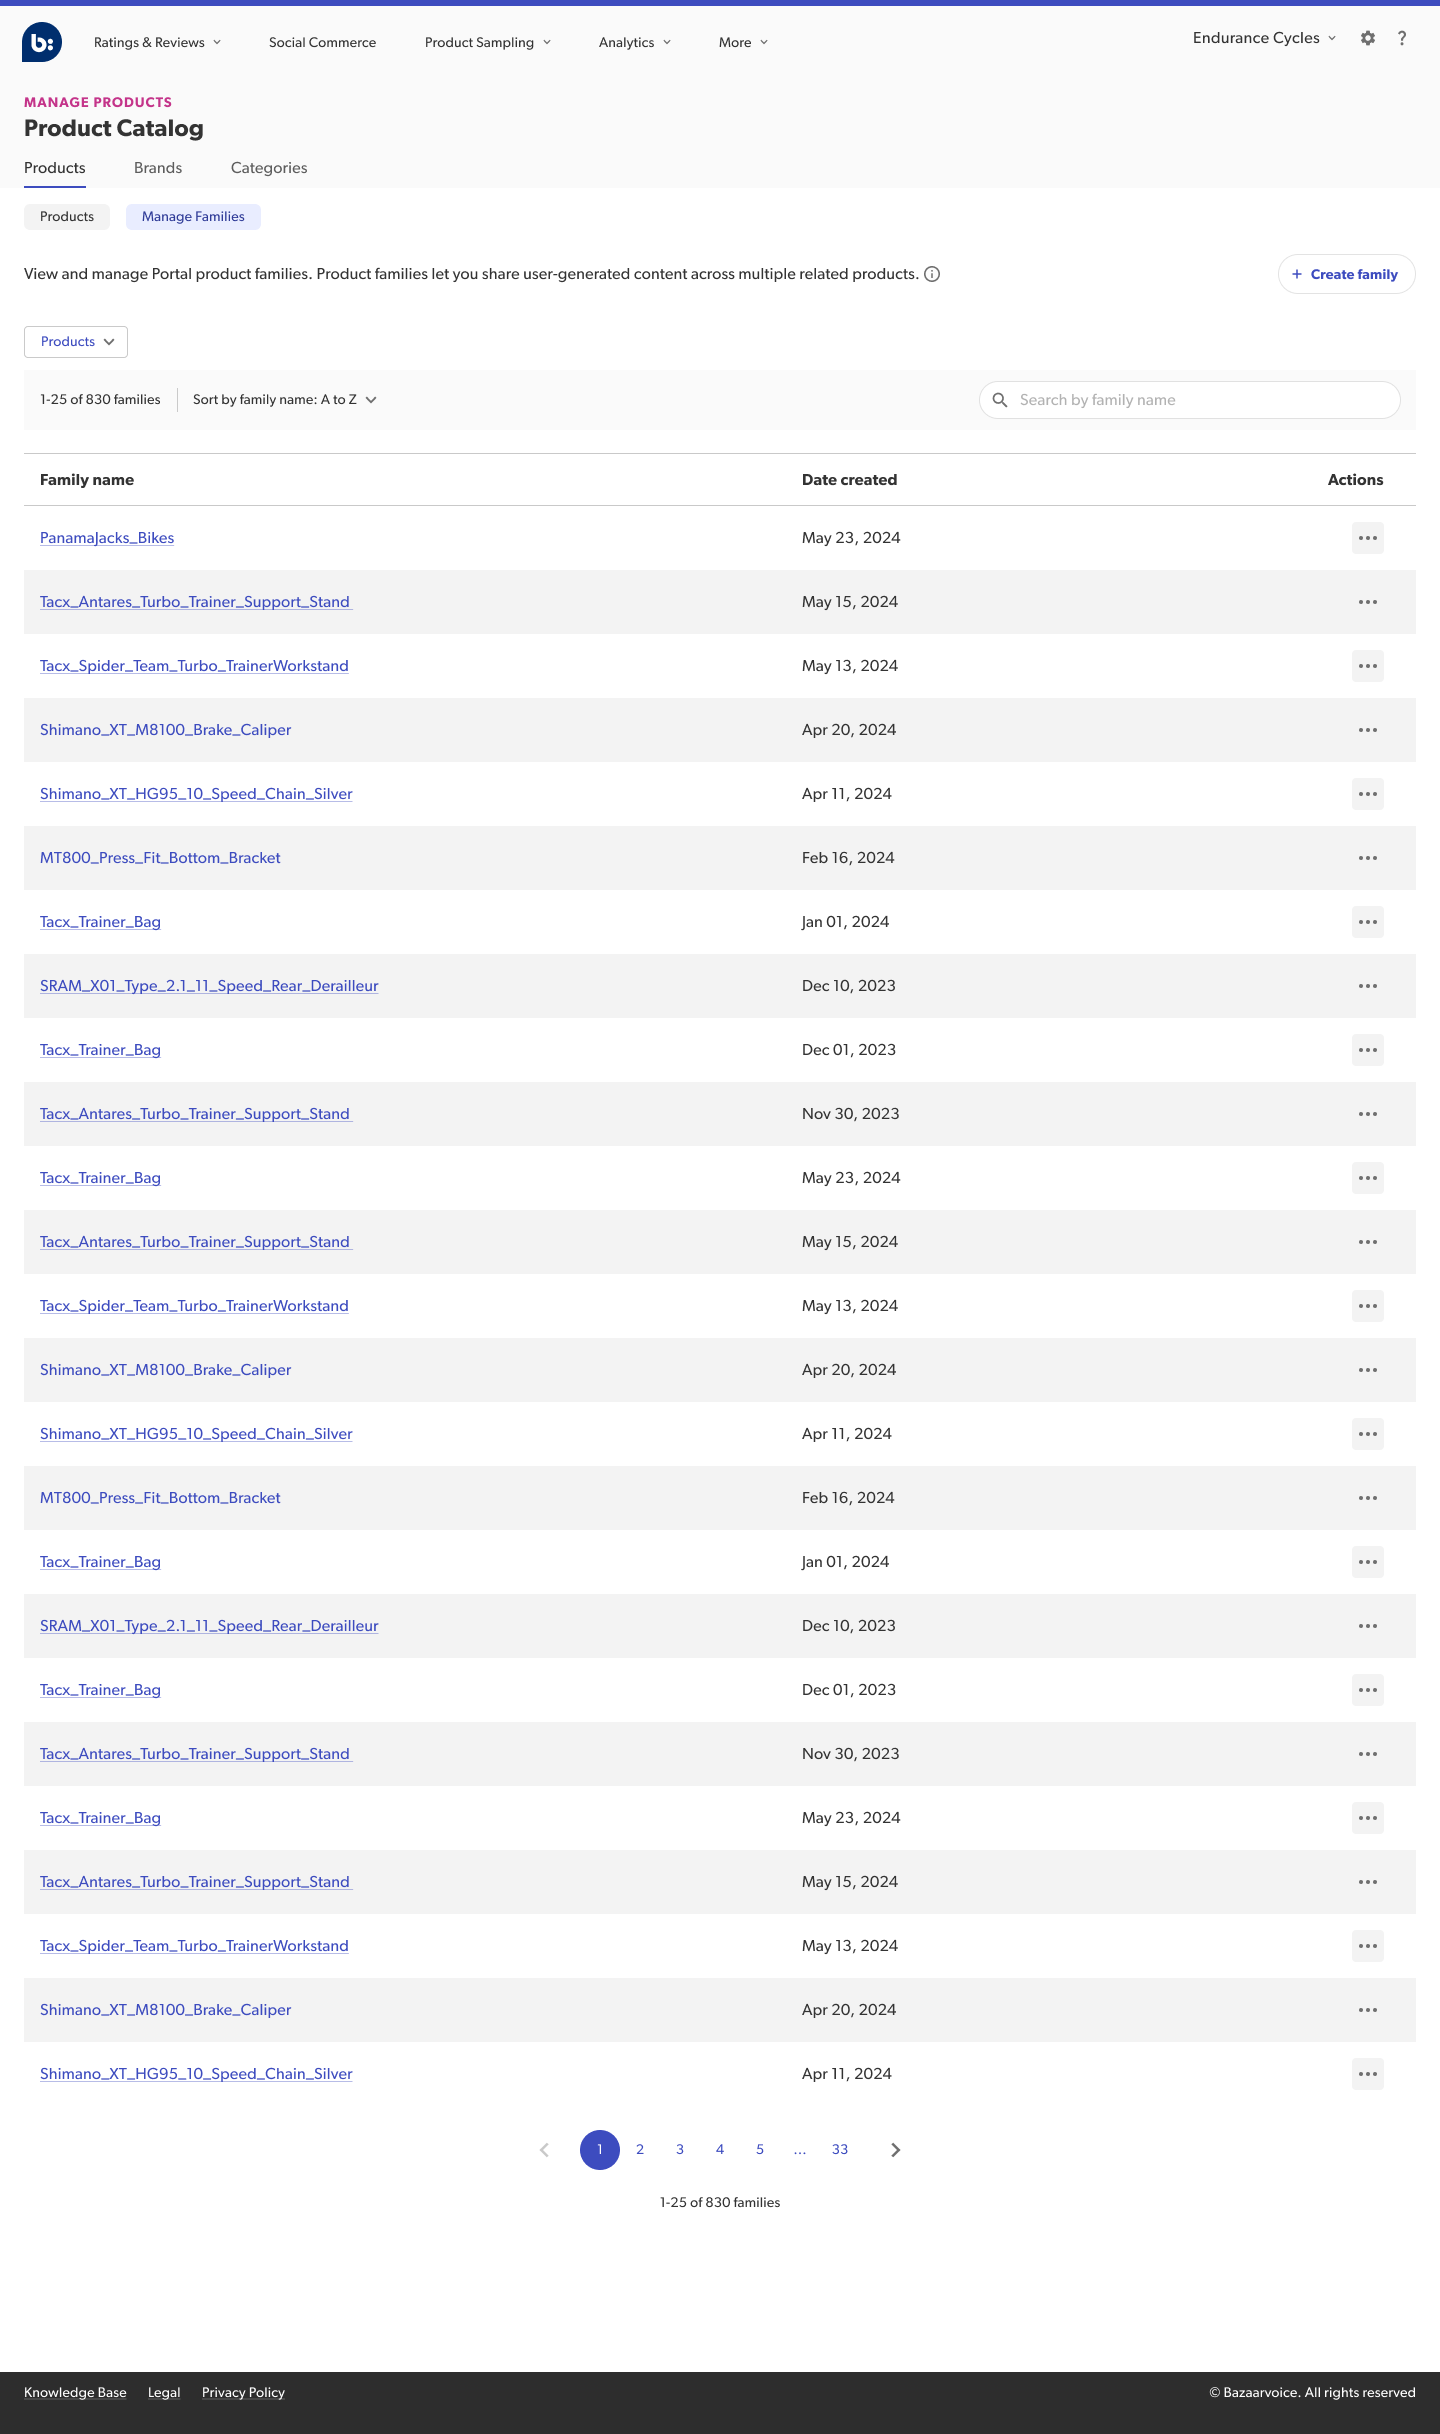This screenshot has width=1440, height=2434.
Task: Expand the Products filter dropdown
Action: (76, 342)
